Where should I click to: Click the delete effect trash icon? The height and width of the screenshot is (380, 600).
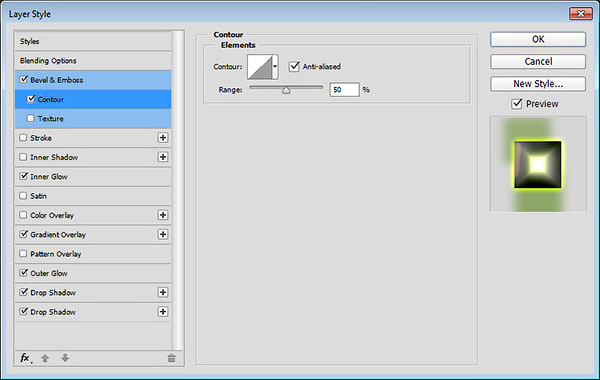(171, 358)
